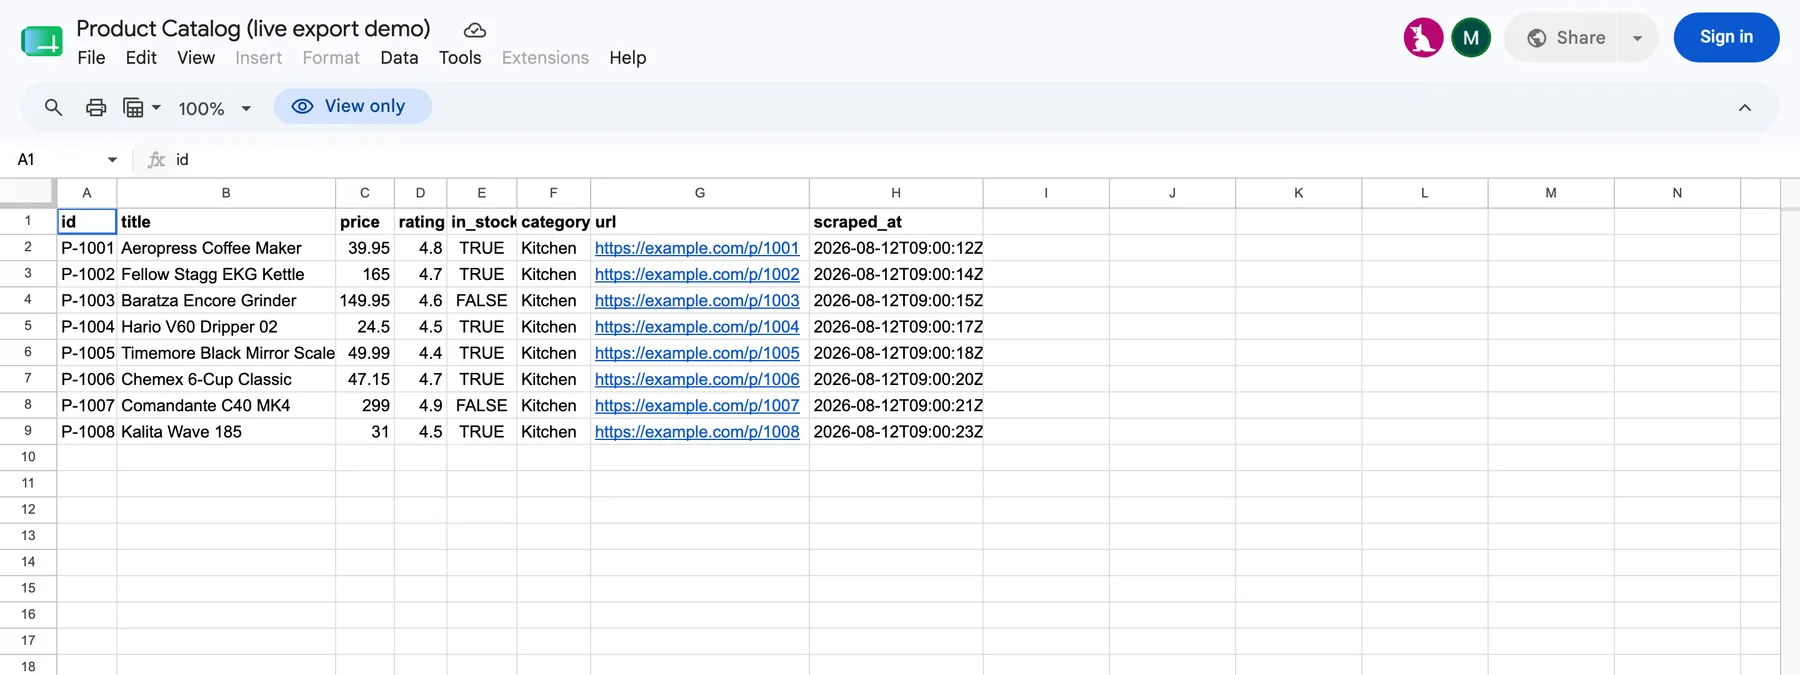Screen dimensions: 1800x675
Task: Open link example.com/p/1004
Action: (x=697, y=327)
